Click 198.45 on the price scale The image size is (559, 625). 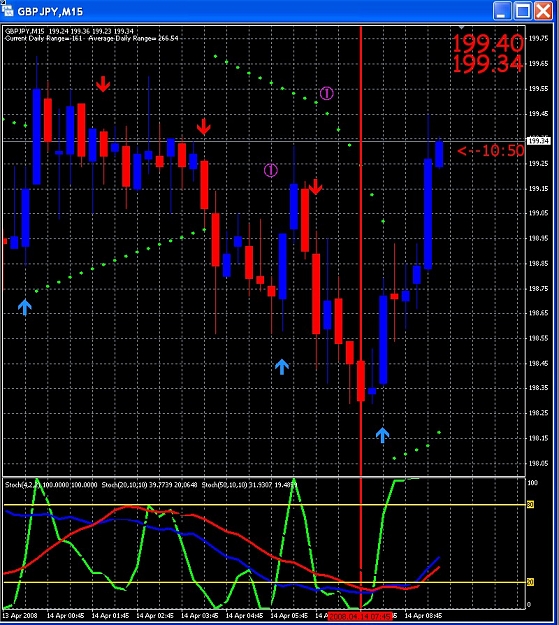538,363
